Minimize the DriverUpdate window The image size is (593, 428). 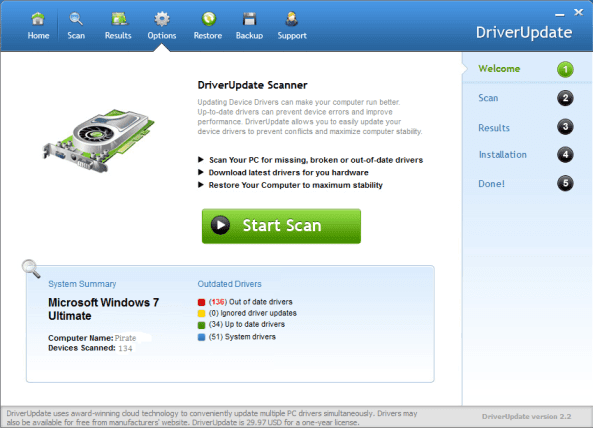tap(560, 15)
